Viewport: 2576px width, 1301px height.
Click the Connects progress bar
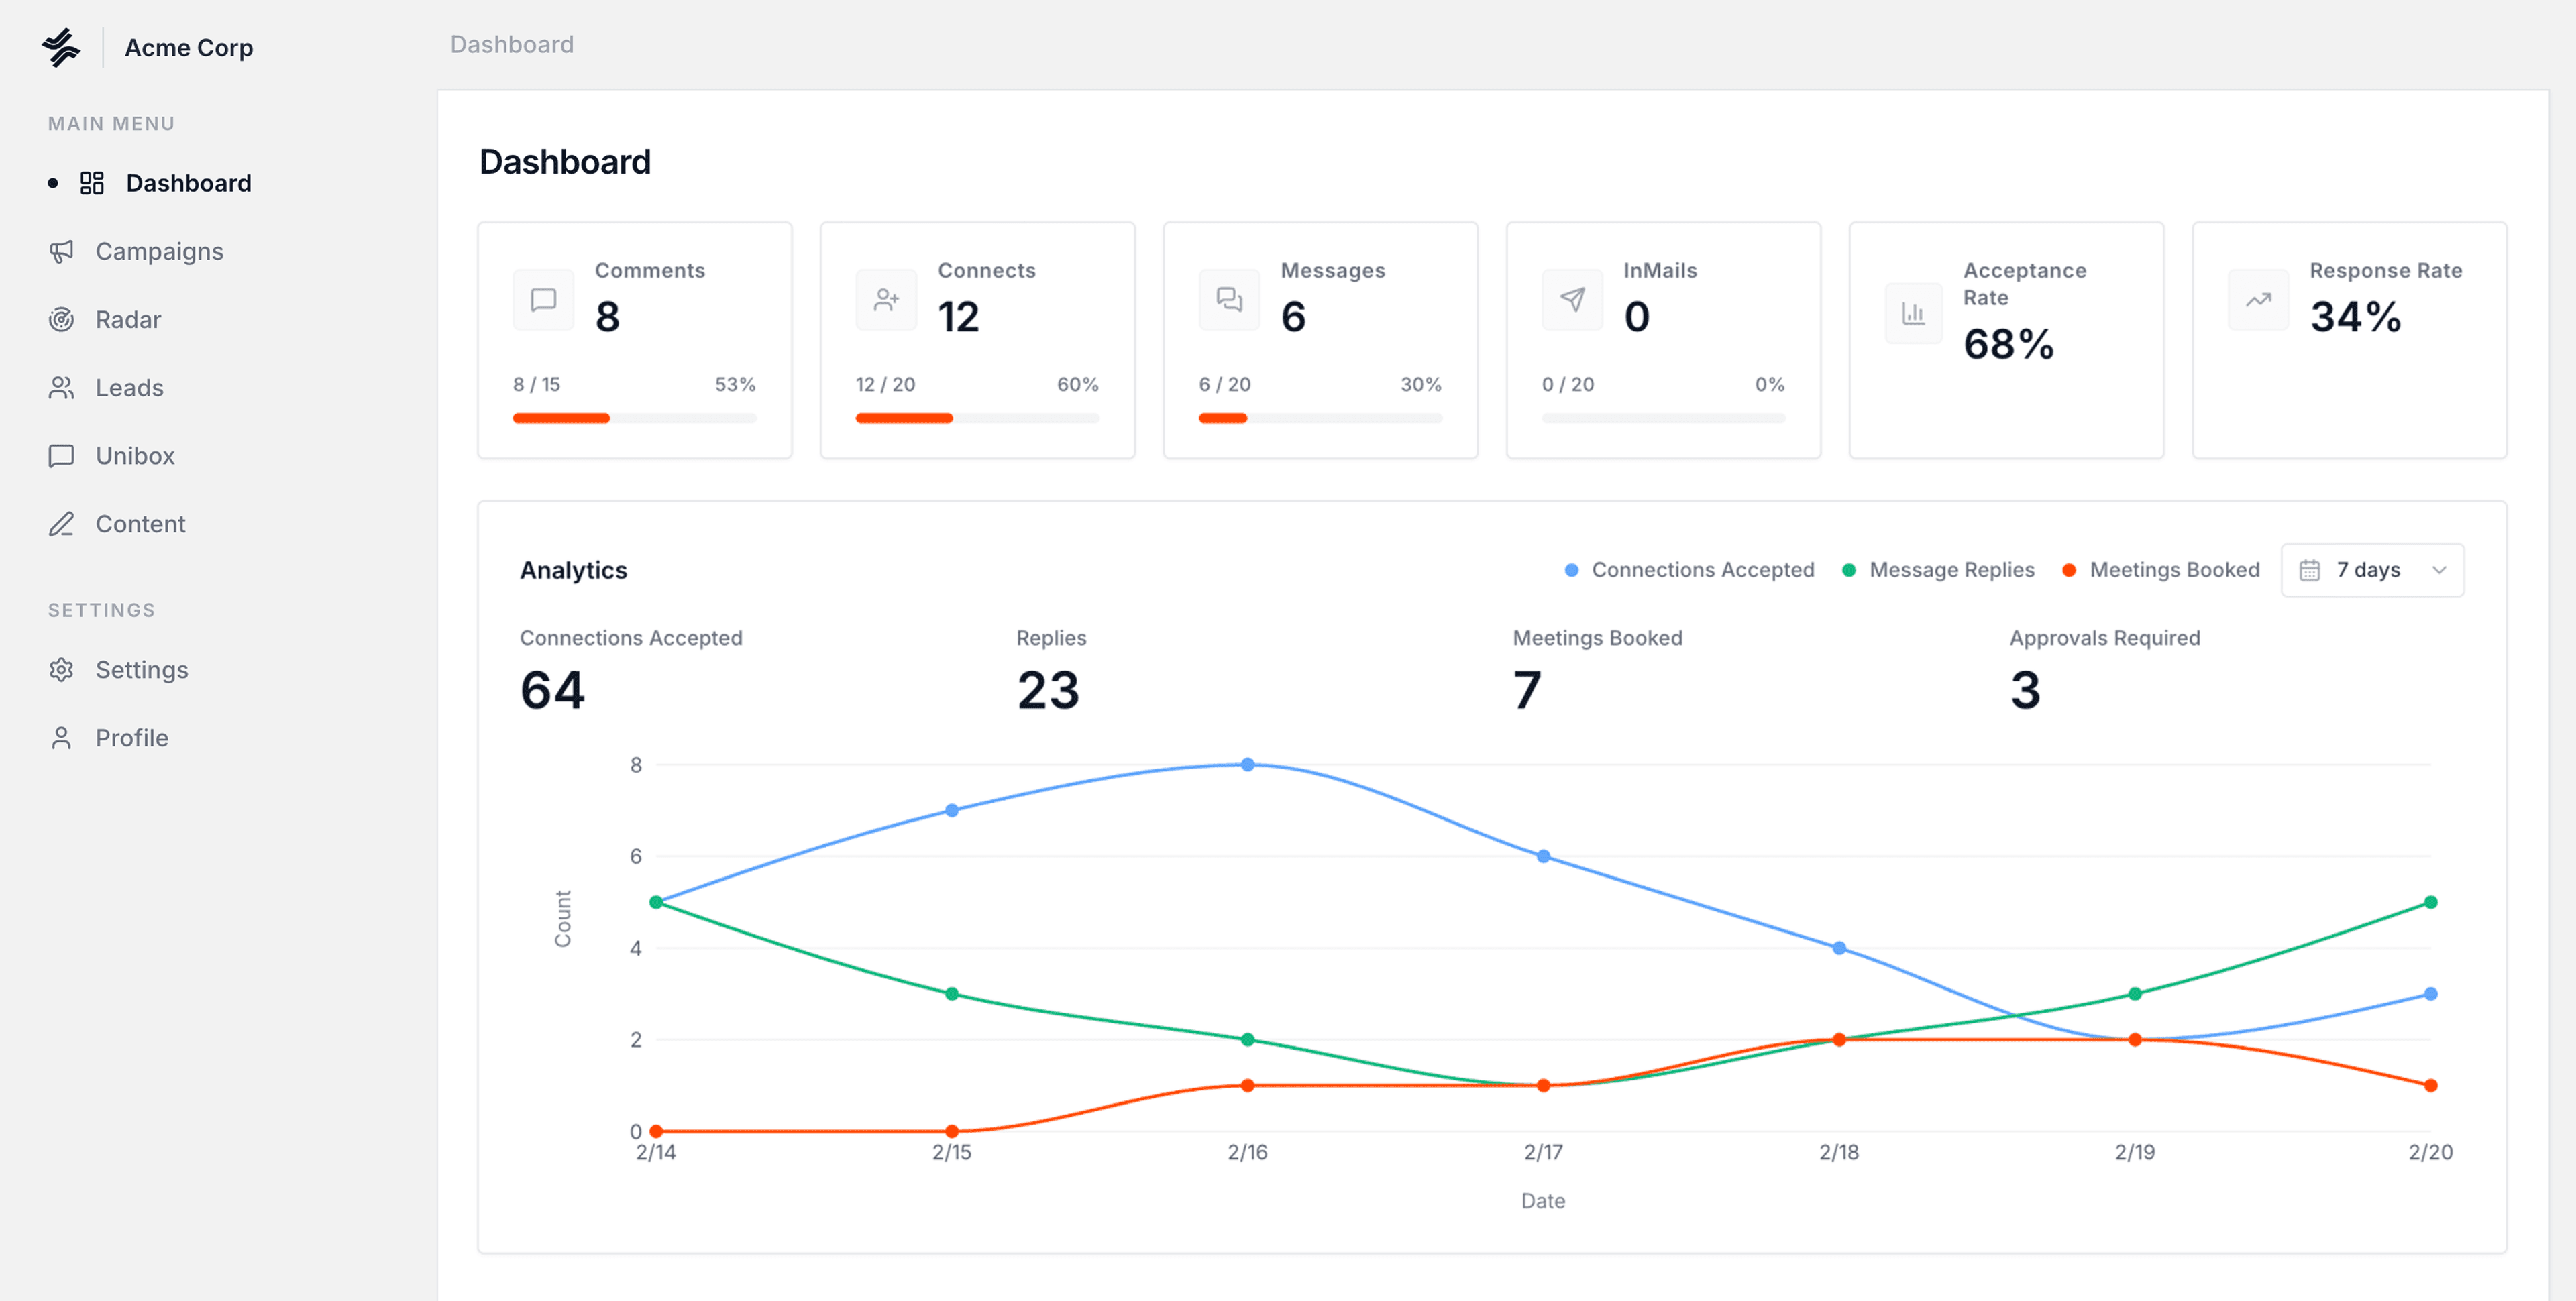977,418
